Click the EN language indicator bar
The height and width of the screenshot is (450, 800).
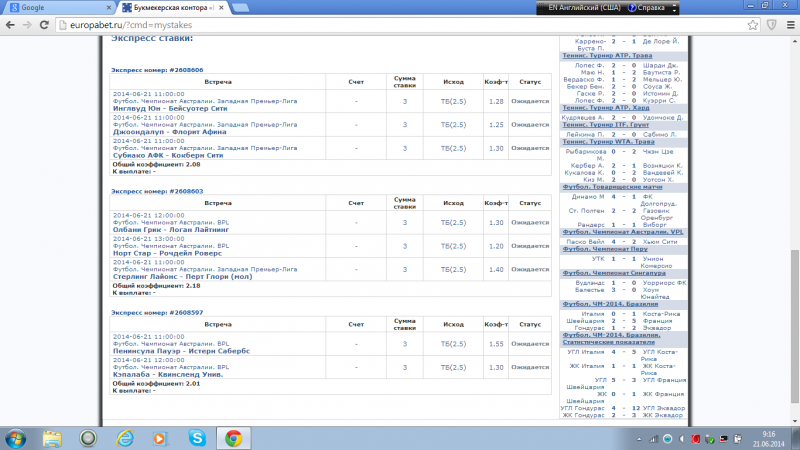(601, 7)
